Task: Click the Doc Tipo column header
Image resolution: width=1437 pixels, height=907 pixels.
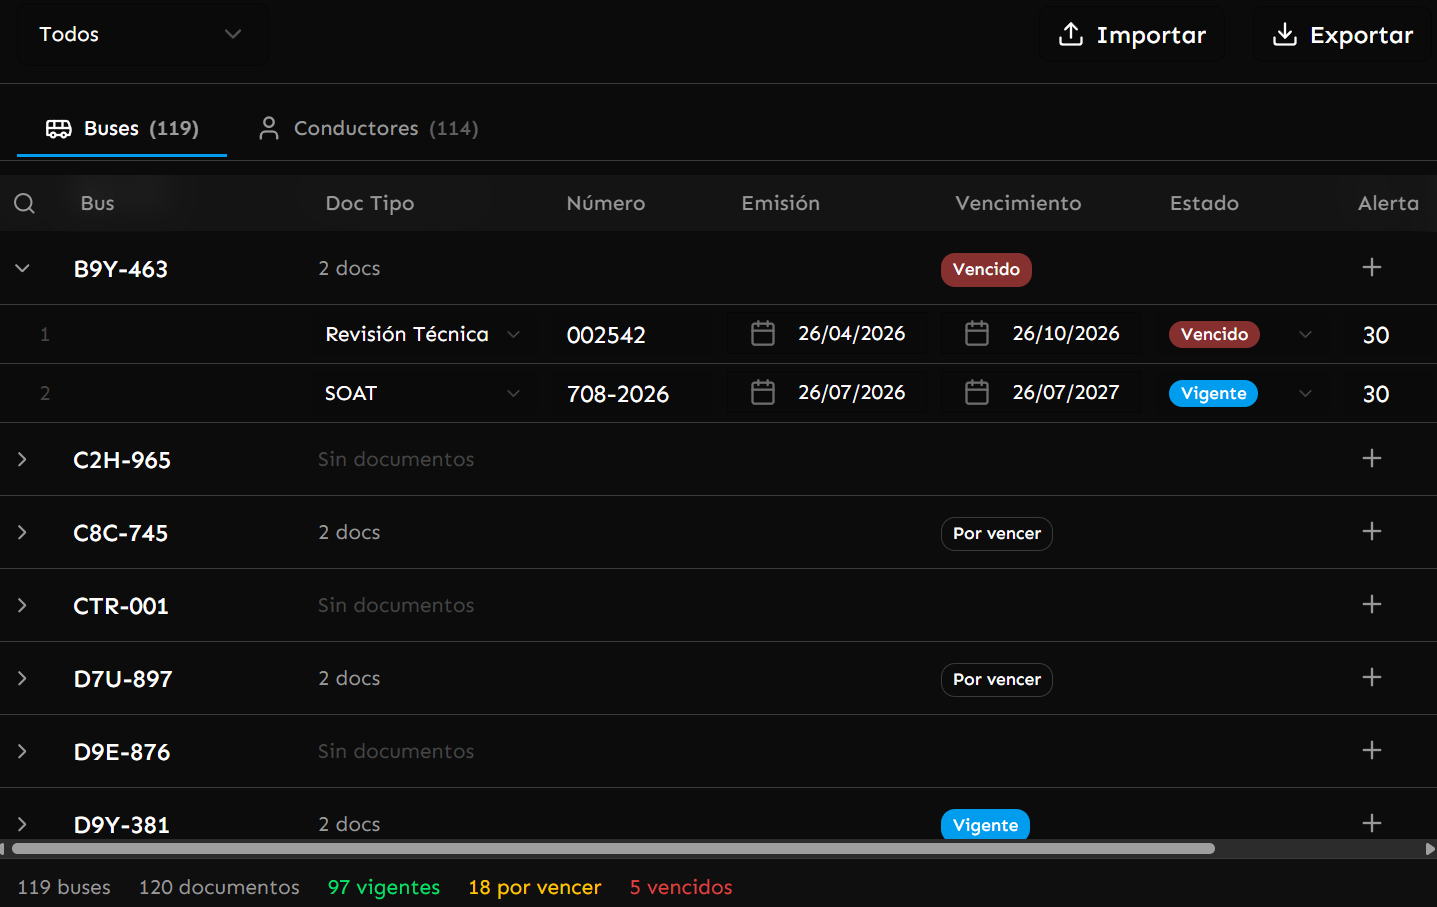Action: (370, 203)
